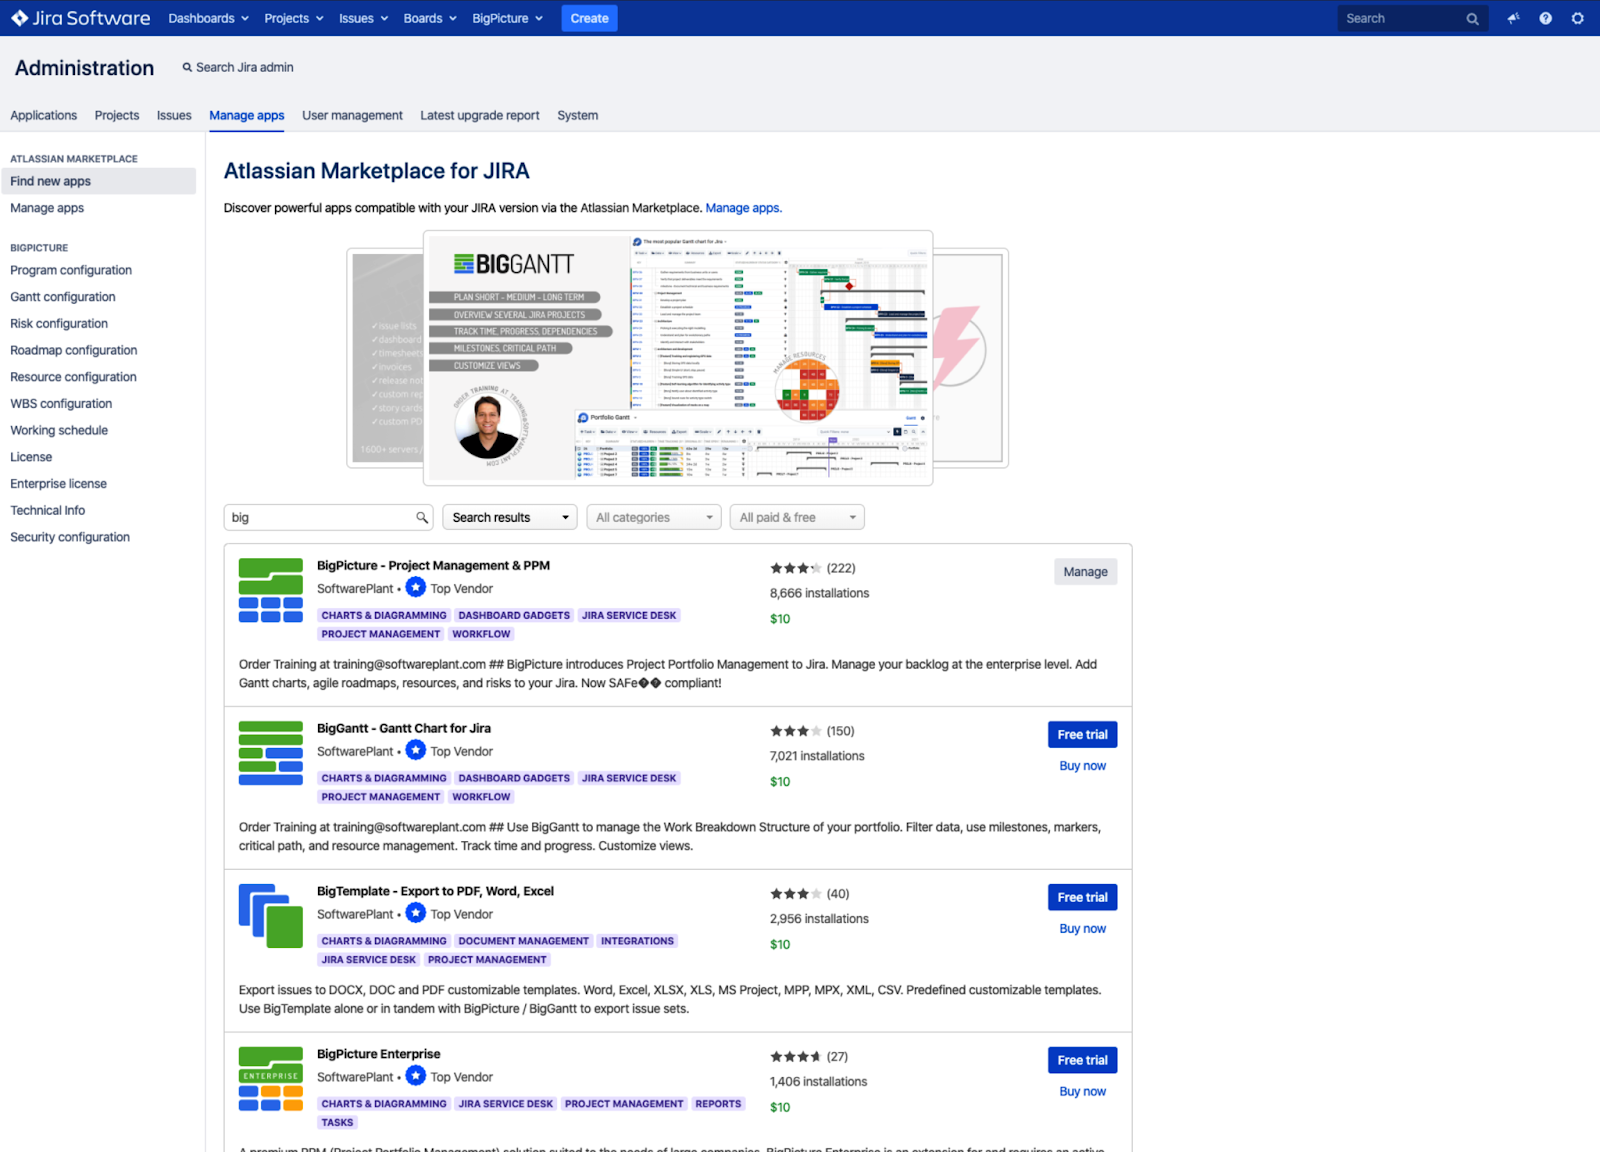Start Free trial for BigPicture Enterprise
Image resolution: width=1600 pixels, height=1152 pixels.
(x=1082, y=1061)
